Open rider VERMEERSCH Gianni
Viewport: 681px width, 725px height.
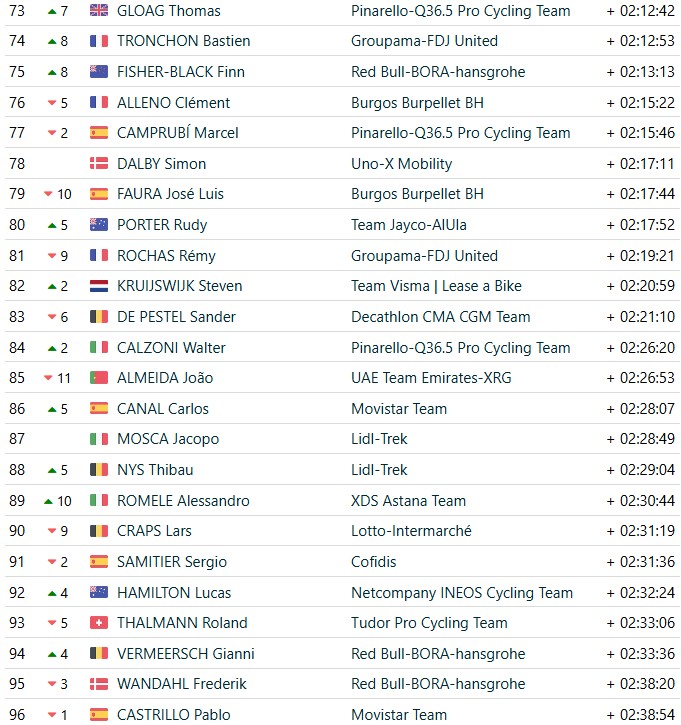[185, 653]
